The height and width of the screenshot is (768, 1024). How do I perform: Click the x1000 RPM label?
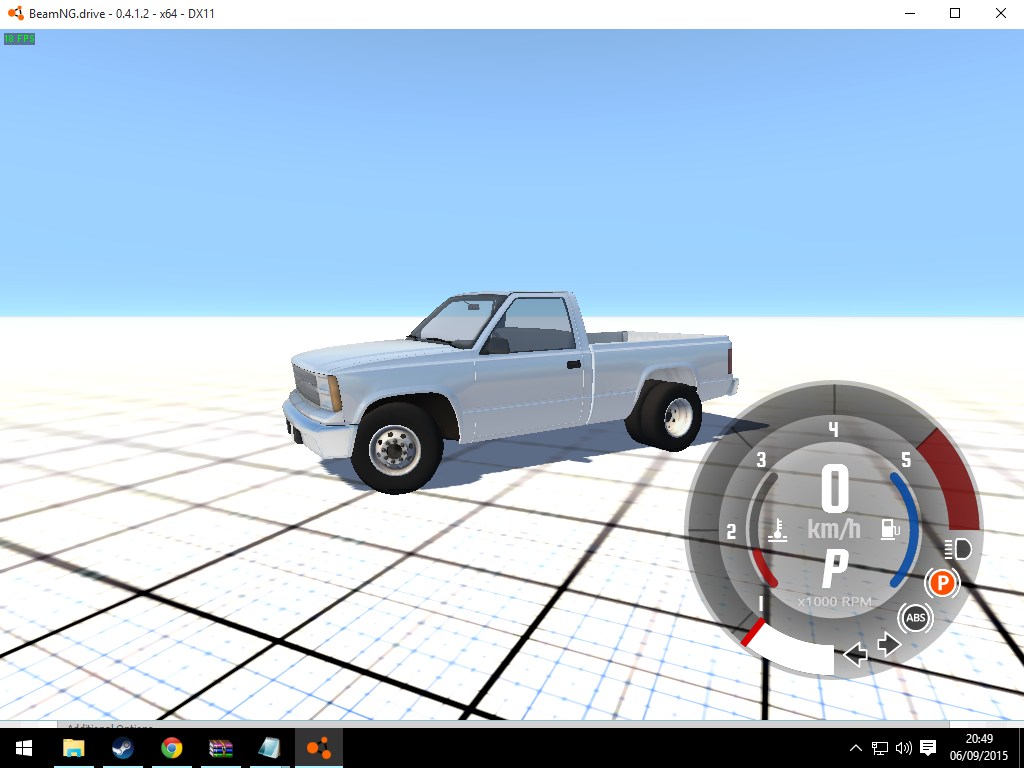click(x=835, y=601)
